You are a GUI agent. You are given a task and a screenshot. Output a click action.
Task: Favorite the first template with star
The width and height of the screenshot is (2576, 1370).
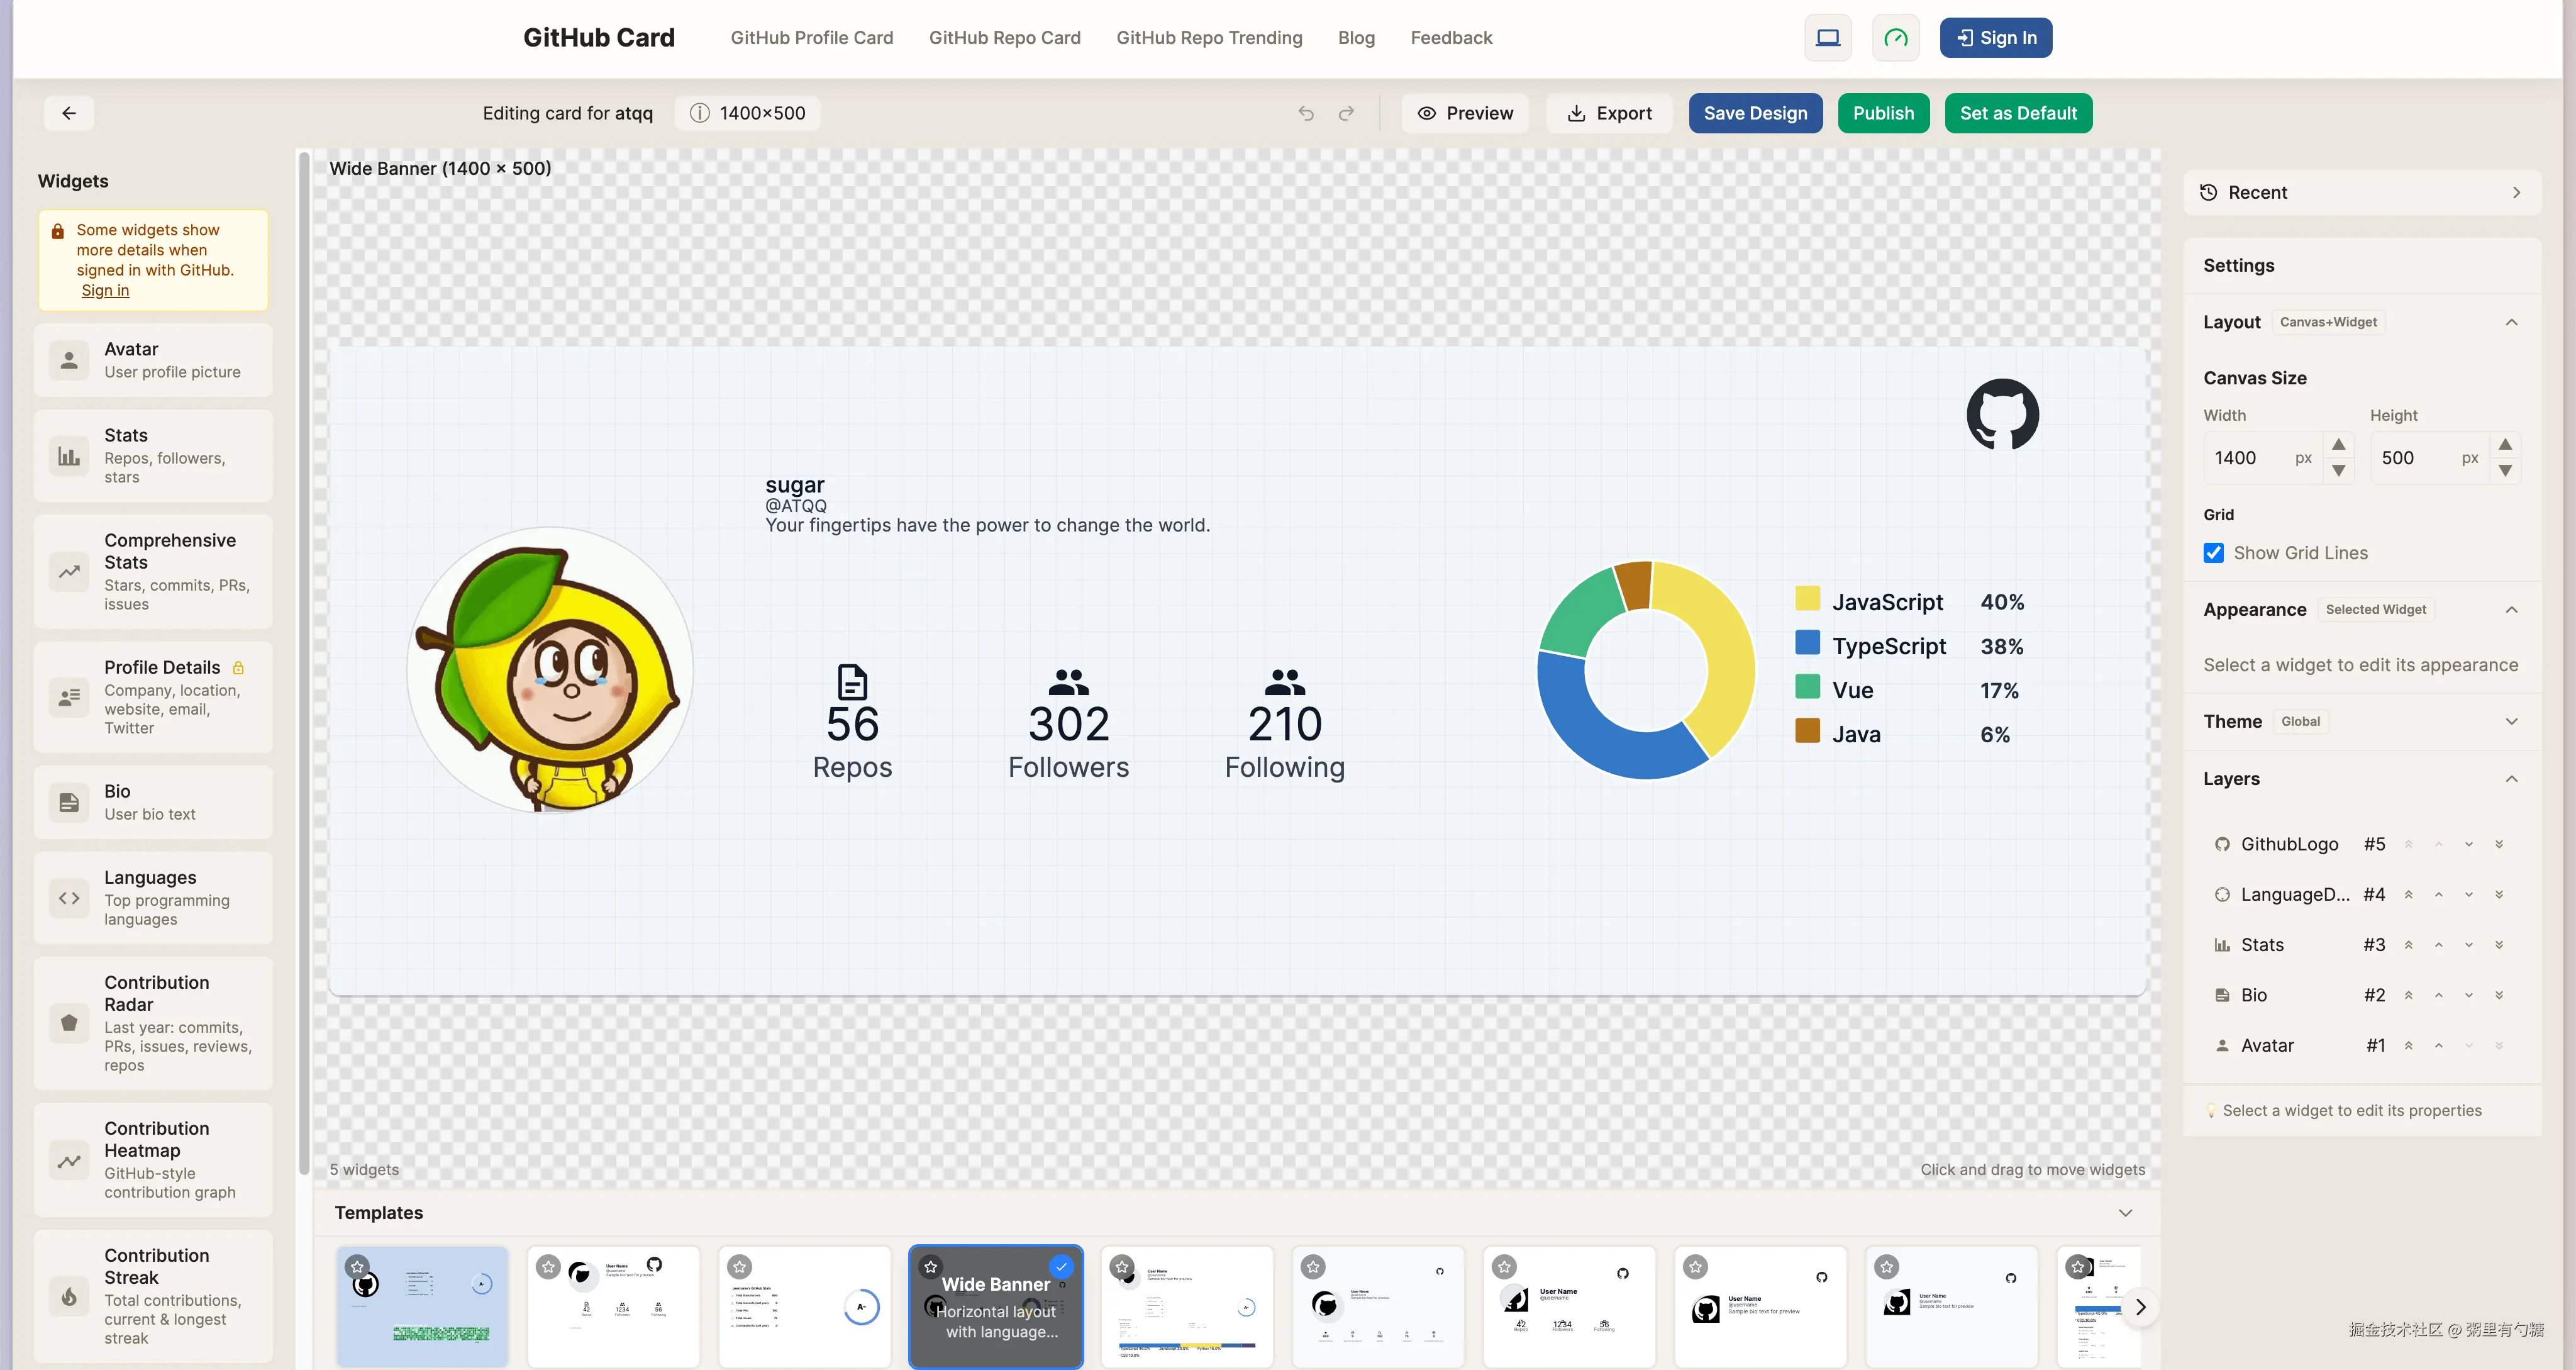(x=358, y=1266)
